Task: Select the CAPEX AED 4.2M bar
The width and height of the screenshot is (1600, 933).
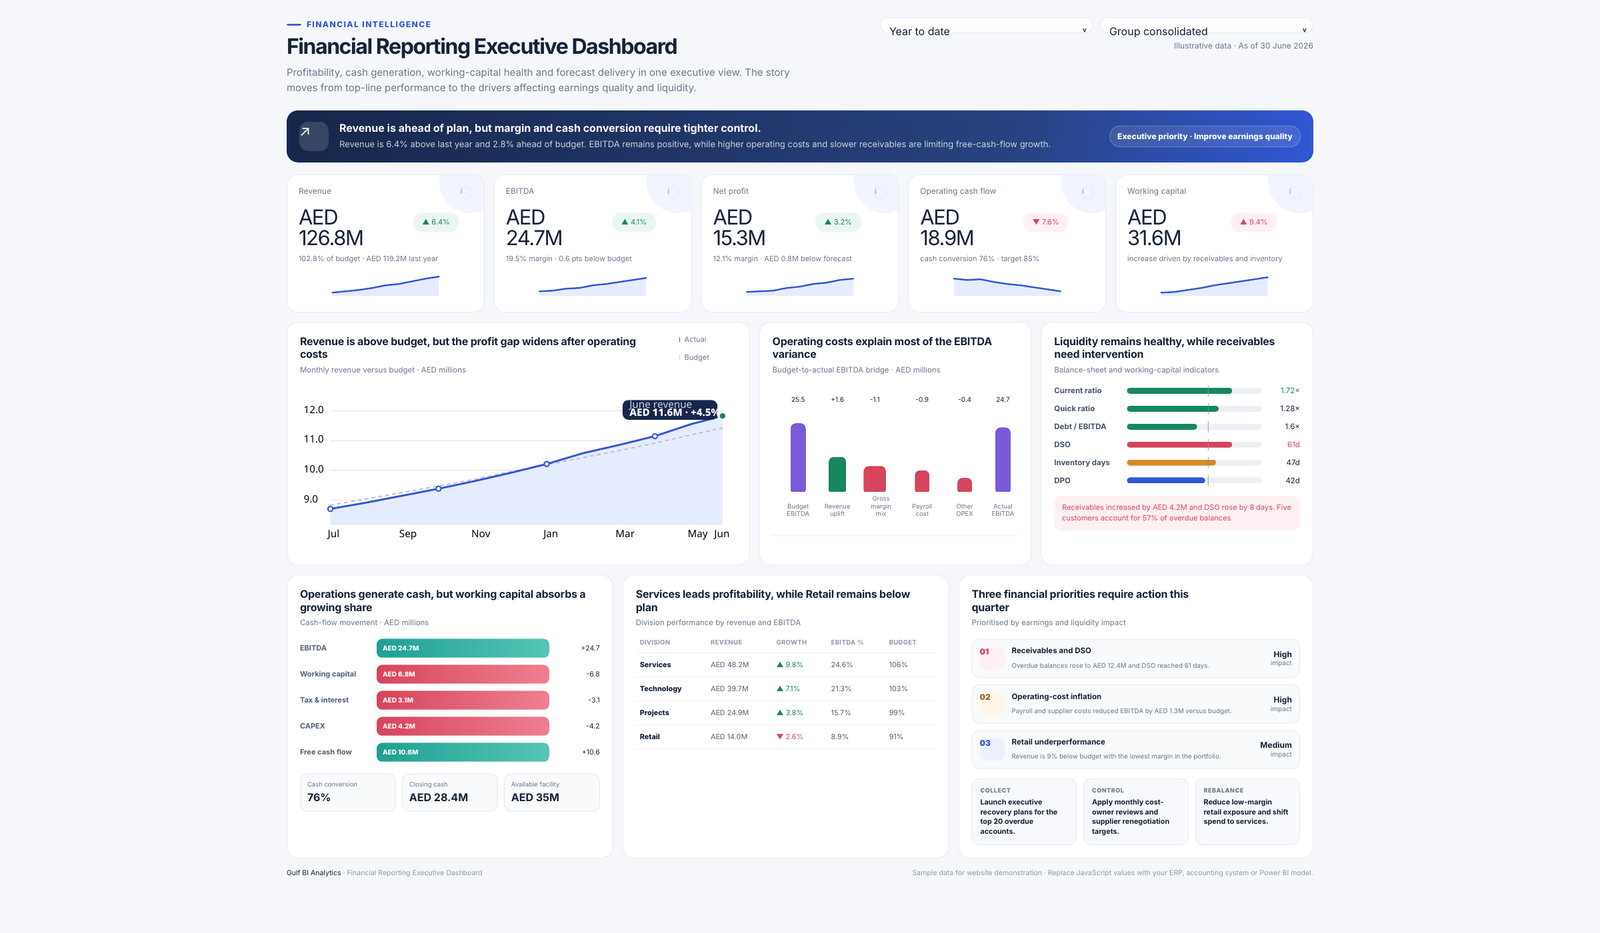Action: pos(463,726)
